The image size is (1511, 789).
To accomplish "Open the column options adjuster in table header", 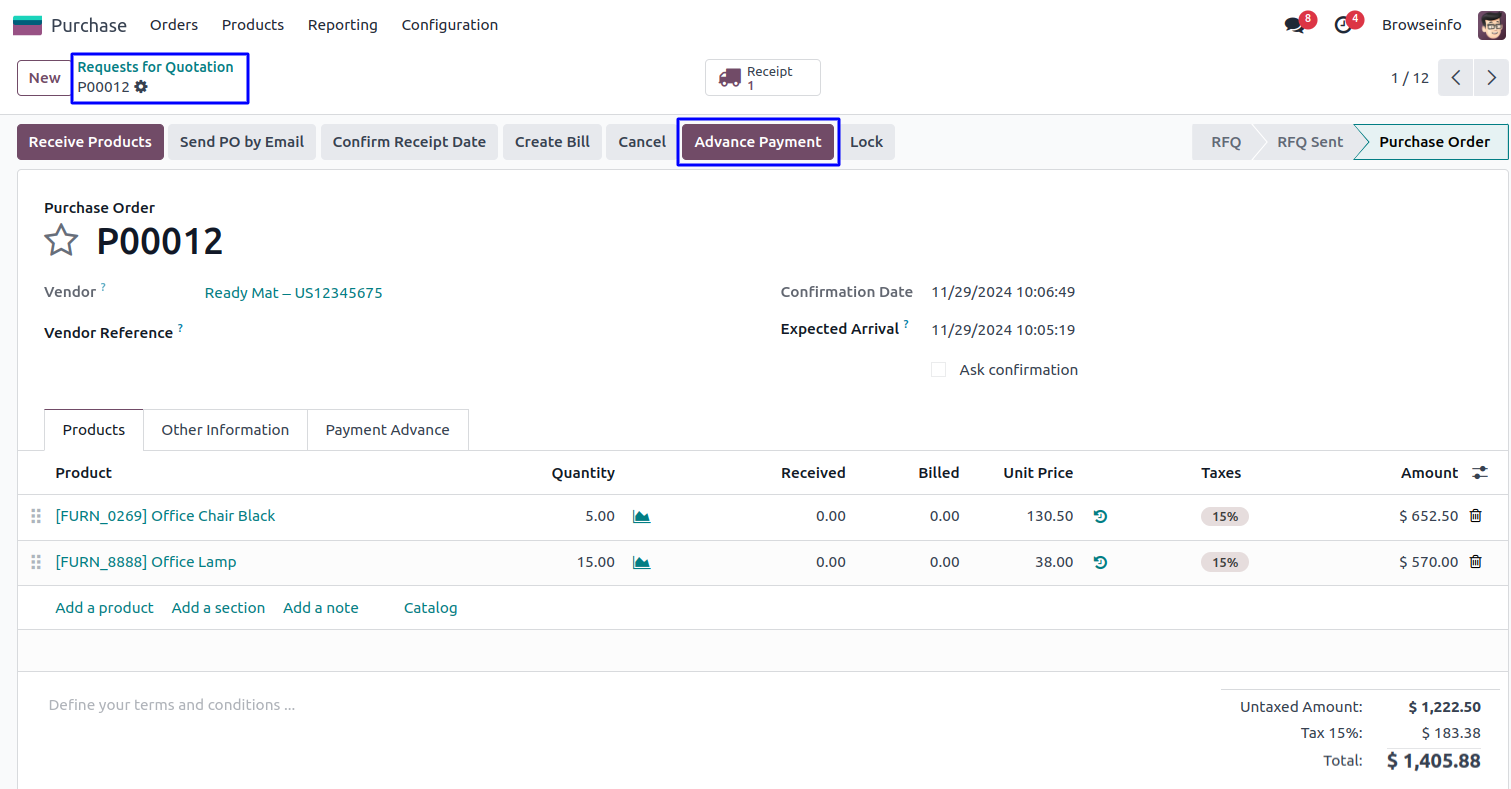I will tap(1480, 473).
